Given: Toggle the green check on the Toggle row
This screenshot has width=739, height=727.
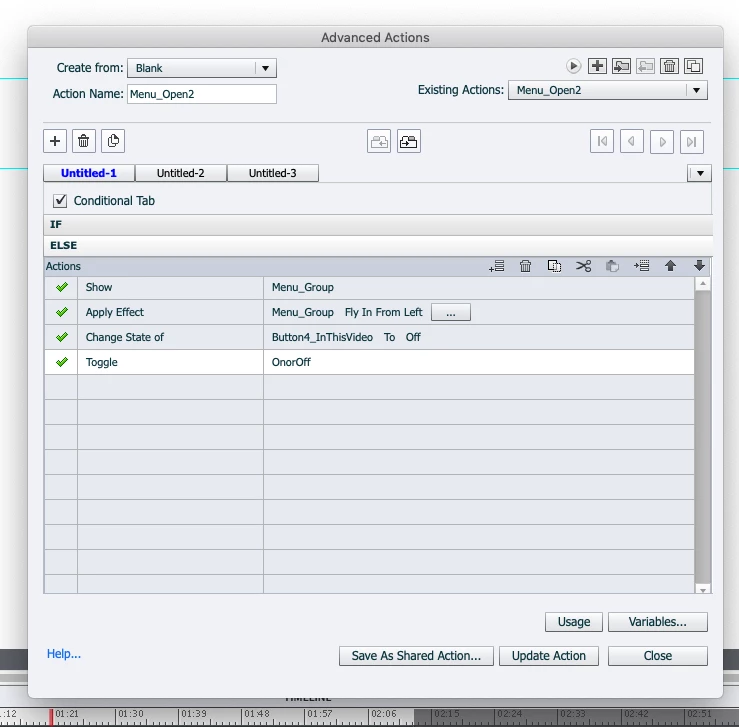Looking at the screenshot, I should pyautogui.click(x=62, y=362).
